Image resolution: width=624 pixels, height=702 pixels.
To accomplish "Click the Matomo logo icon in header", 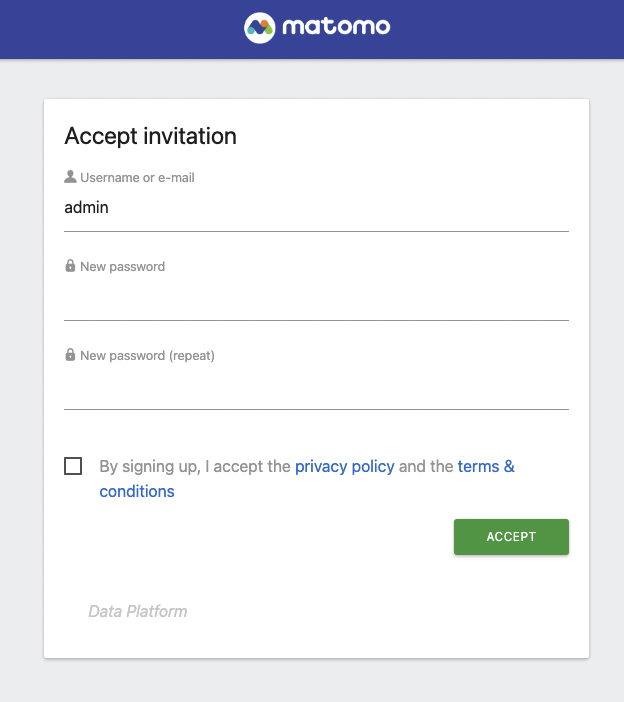I will click(x=259, y=27).
